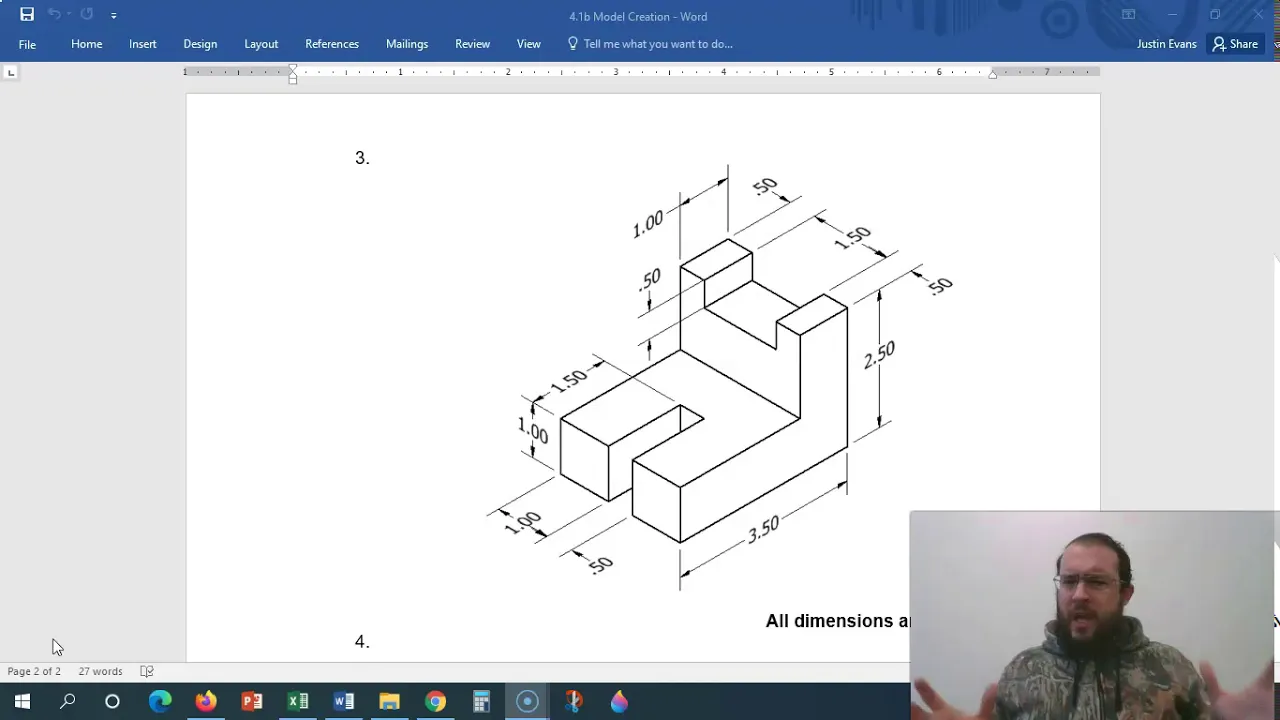Click the 27 words count in status bar
Image resolution: width=1280 pixels, height=720 pixels.
click(x=100, y=671)
